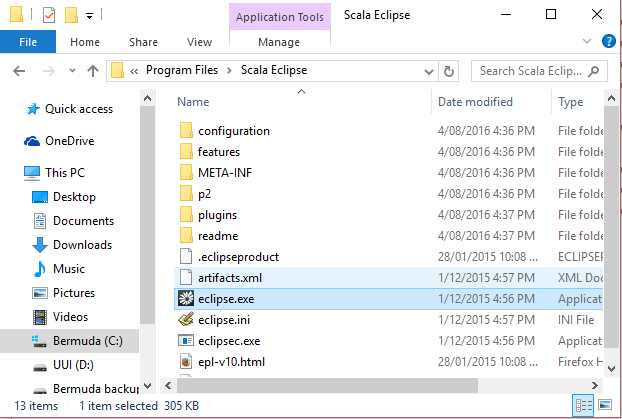The height and width of the screenshot is (419, 622).
Task: Click the Properties checkmark icon in title bar
Action: (x=49, y=15)
